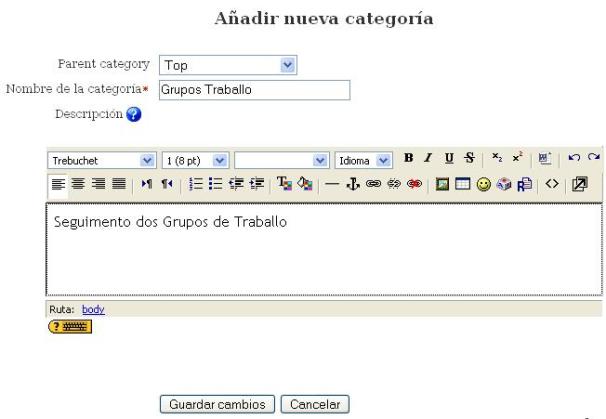Click the clean Word HTML icon
The height and width of the screenshot is (419, 606).
(545, 158)
